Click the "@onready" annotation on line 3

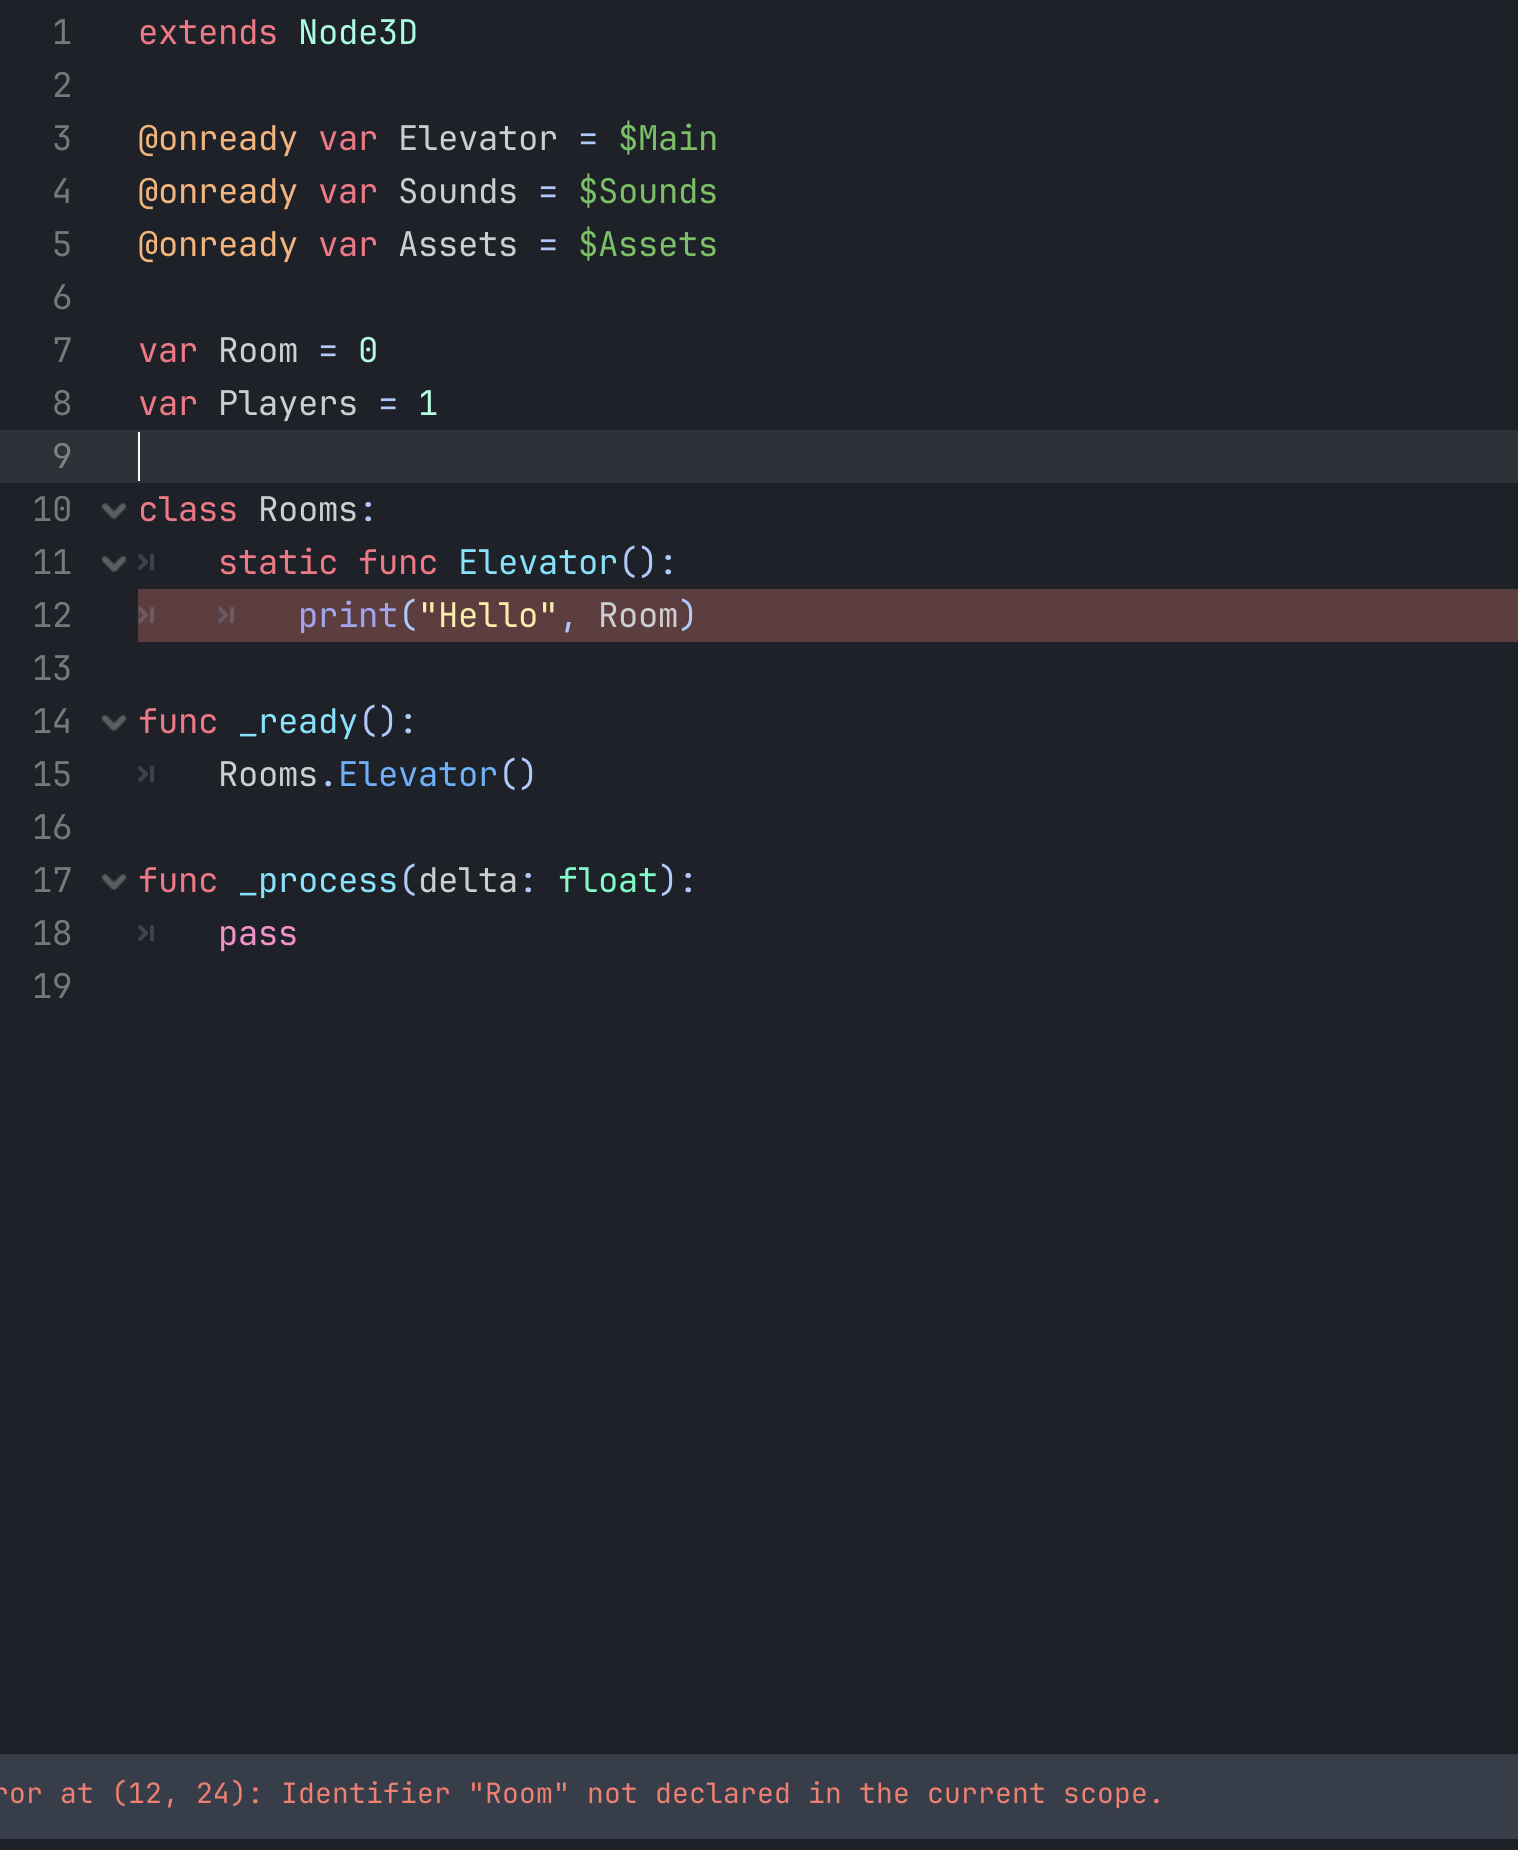click(x=218, y=139)
